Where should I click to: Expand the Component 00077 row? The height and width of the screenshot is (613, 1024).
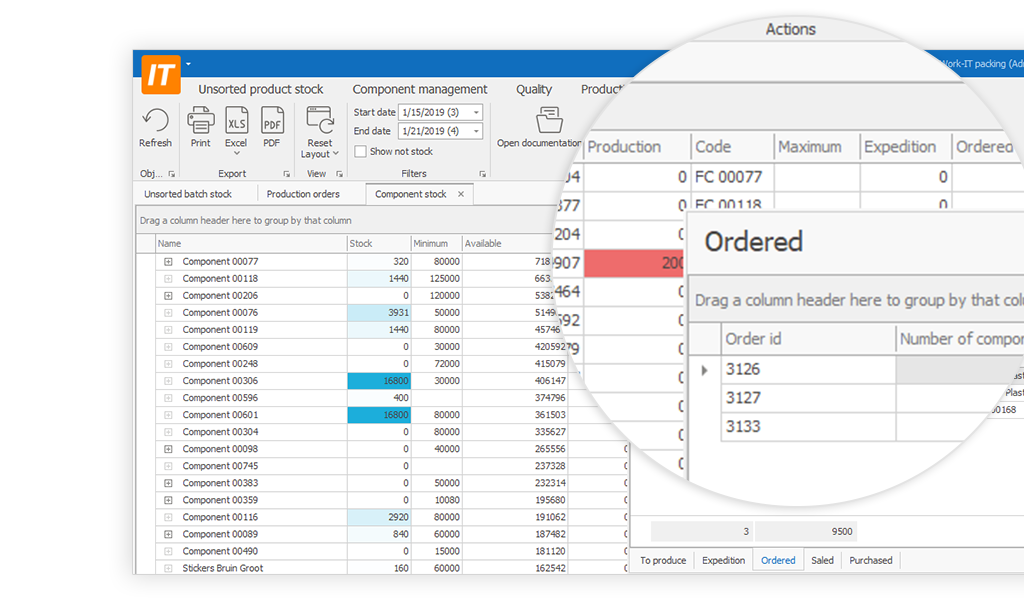(168, 262)
